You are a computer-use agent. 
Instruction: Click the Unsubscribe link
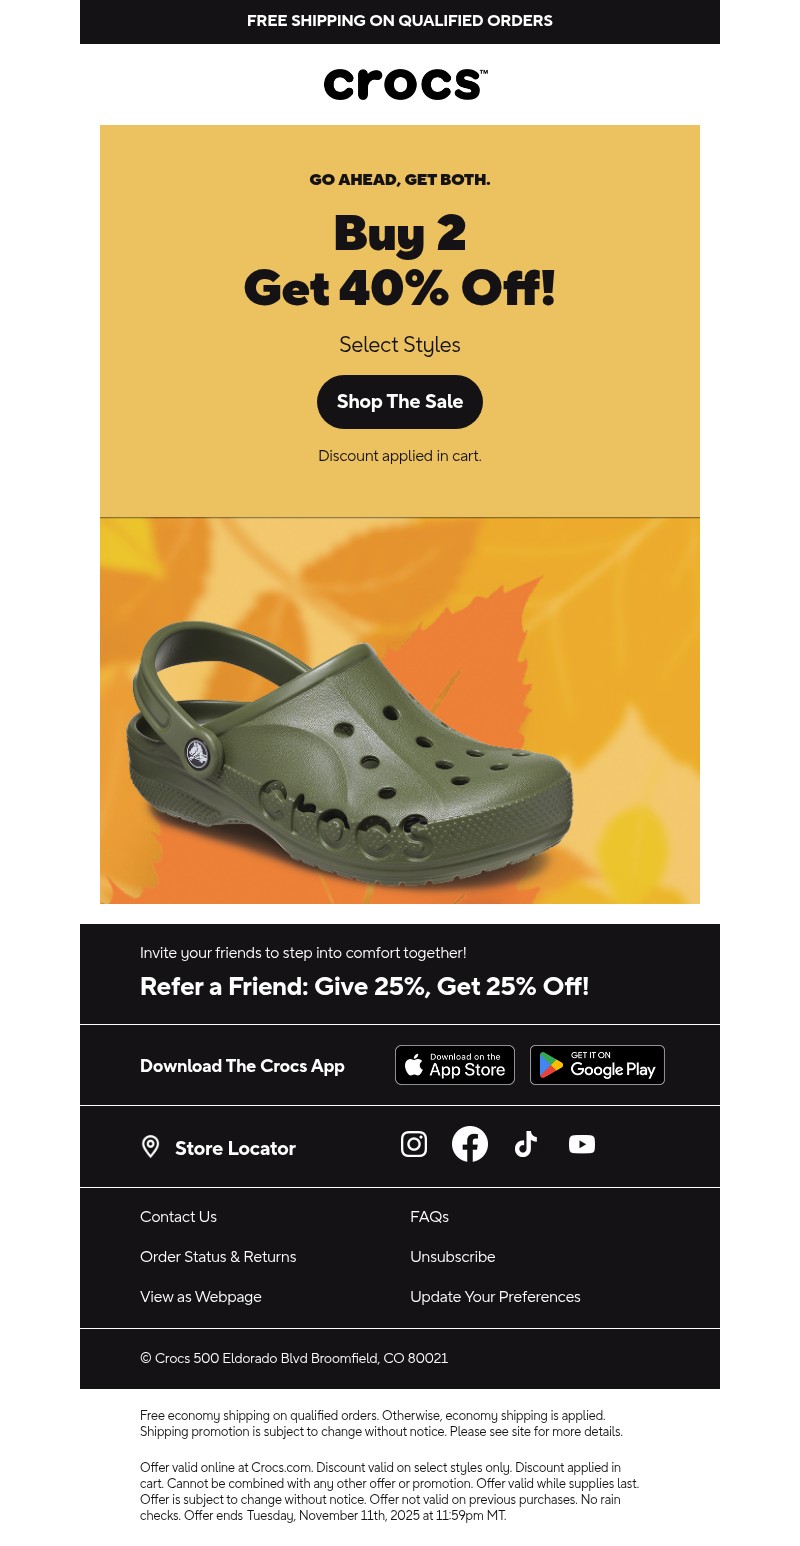(453, 1257)
